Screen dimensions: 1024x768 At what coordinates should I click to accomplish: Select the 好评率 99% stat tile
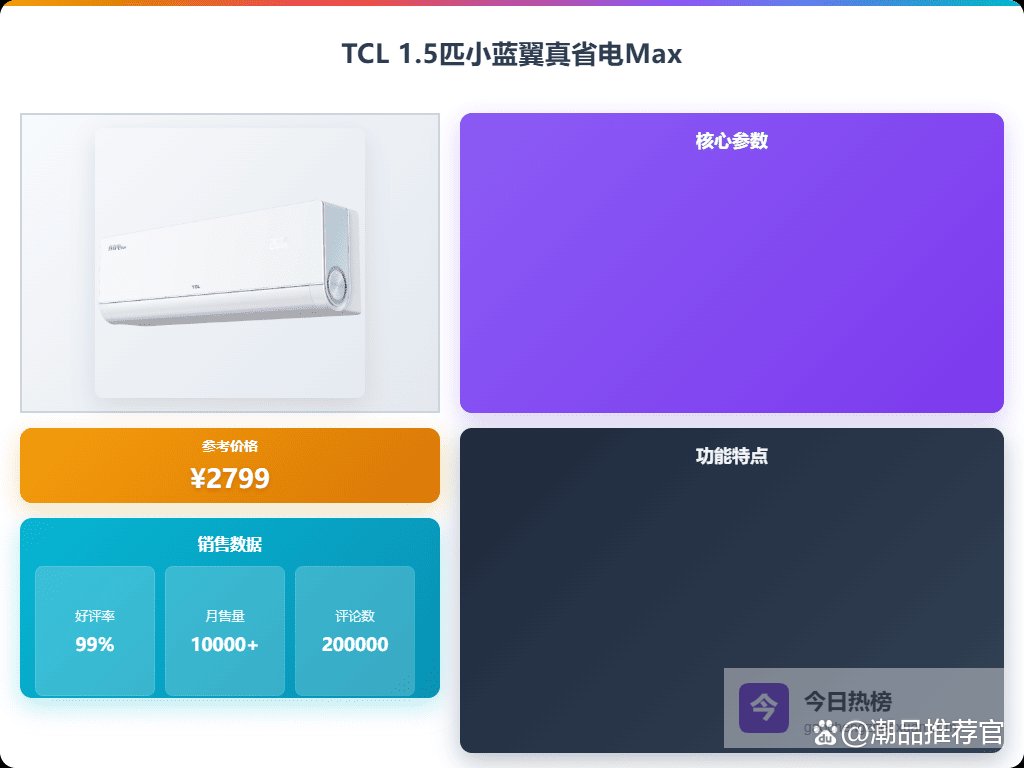(x=95, y=631)
